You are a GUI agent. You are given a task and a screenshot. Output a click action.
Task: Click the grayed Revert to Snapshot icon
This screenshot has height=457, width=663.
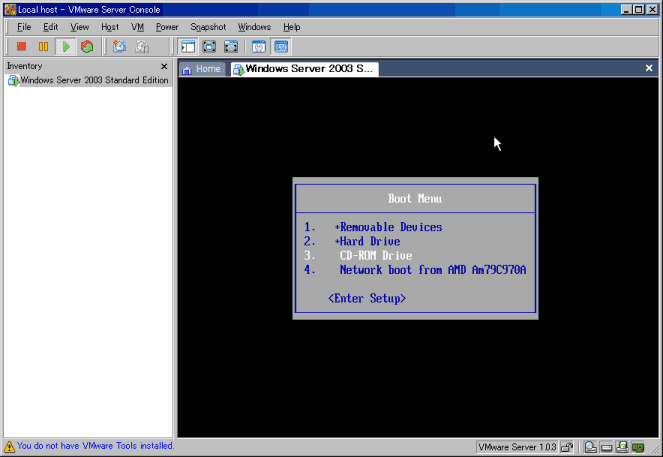(x=142, y=47)
